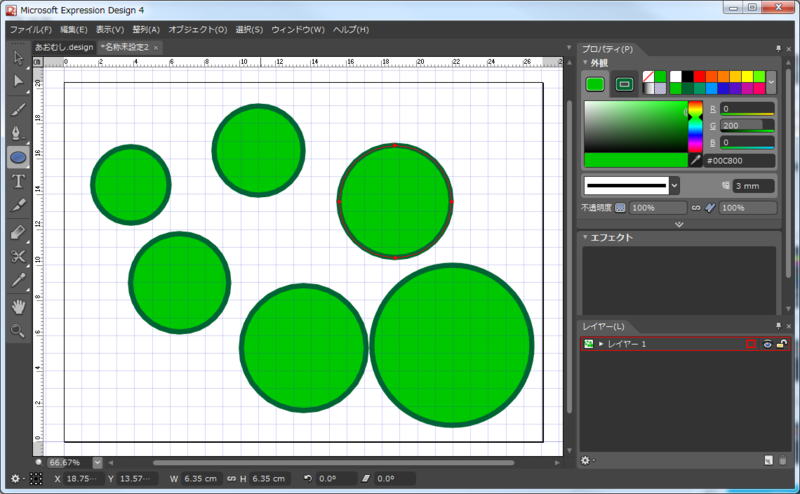Toggle the fill and stroke opacity link
The width and height of the screenshot is (800, 494).
696,208
